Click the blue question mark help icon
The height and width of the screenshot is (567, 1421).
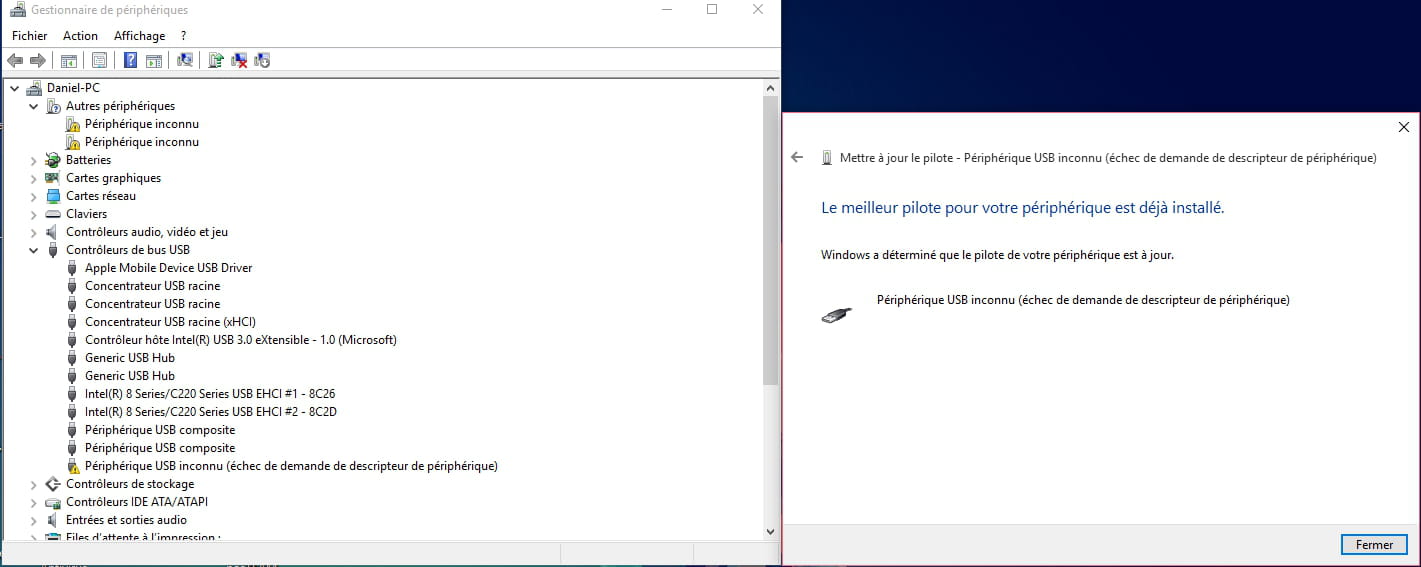pos(130,60)
